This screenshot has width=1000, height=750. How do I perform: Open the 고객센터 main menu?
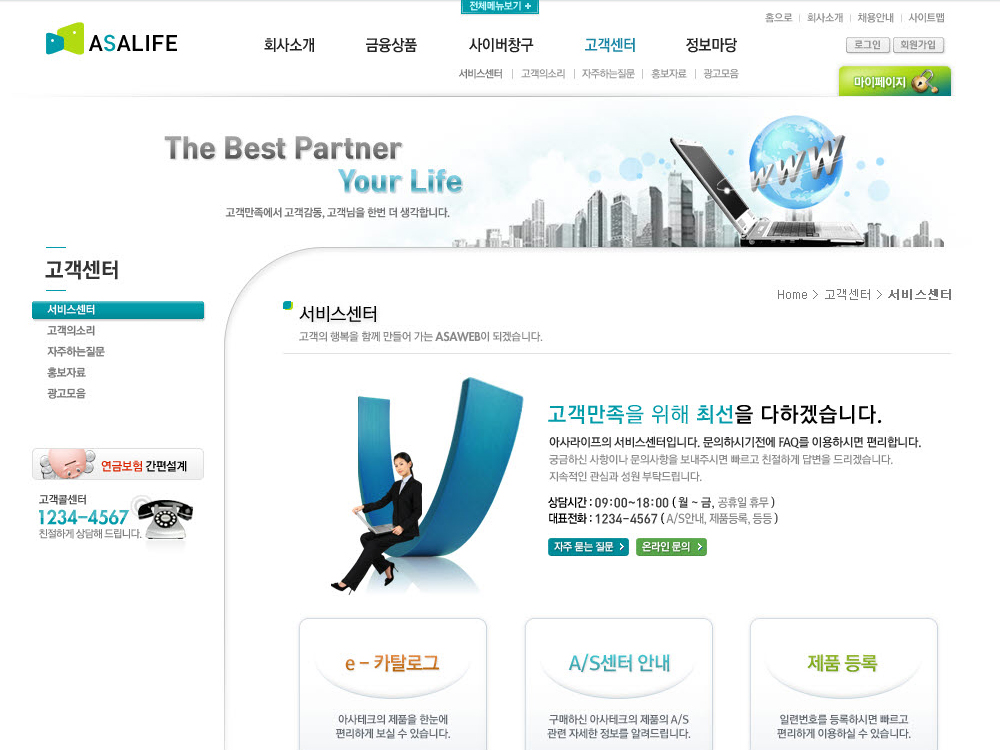610,45
